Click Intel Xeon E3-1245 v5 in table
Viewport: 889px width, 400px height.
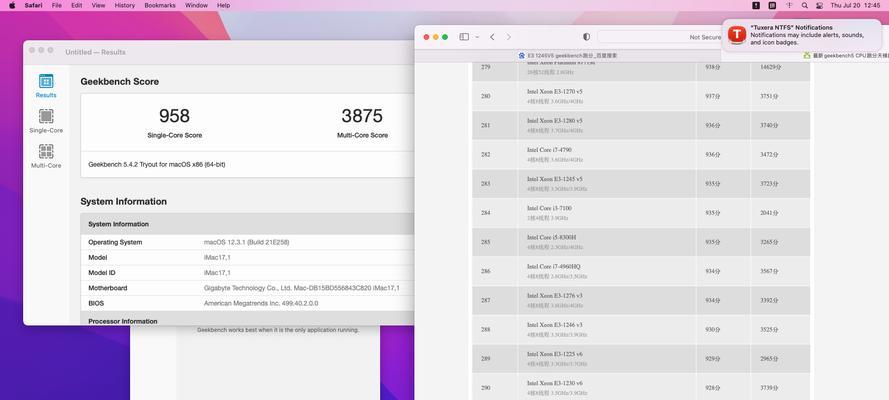554,179
